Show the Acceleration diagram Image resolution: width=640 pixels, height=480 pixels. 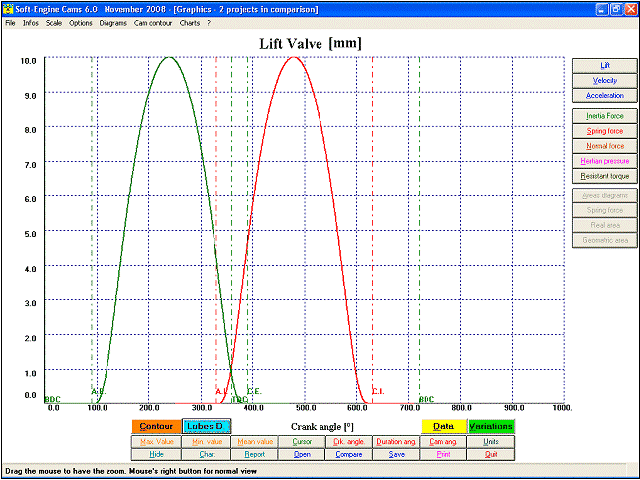point(605,96)
